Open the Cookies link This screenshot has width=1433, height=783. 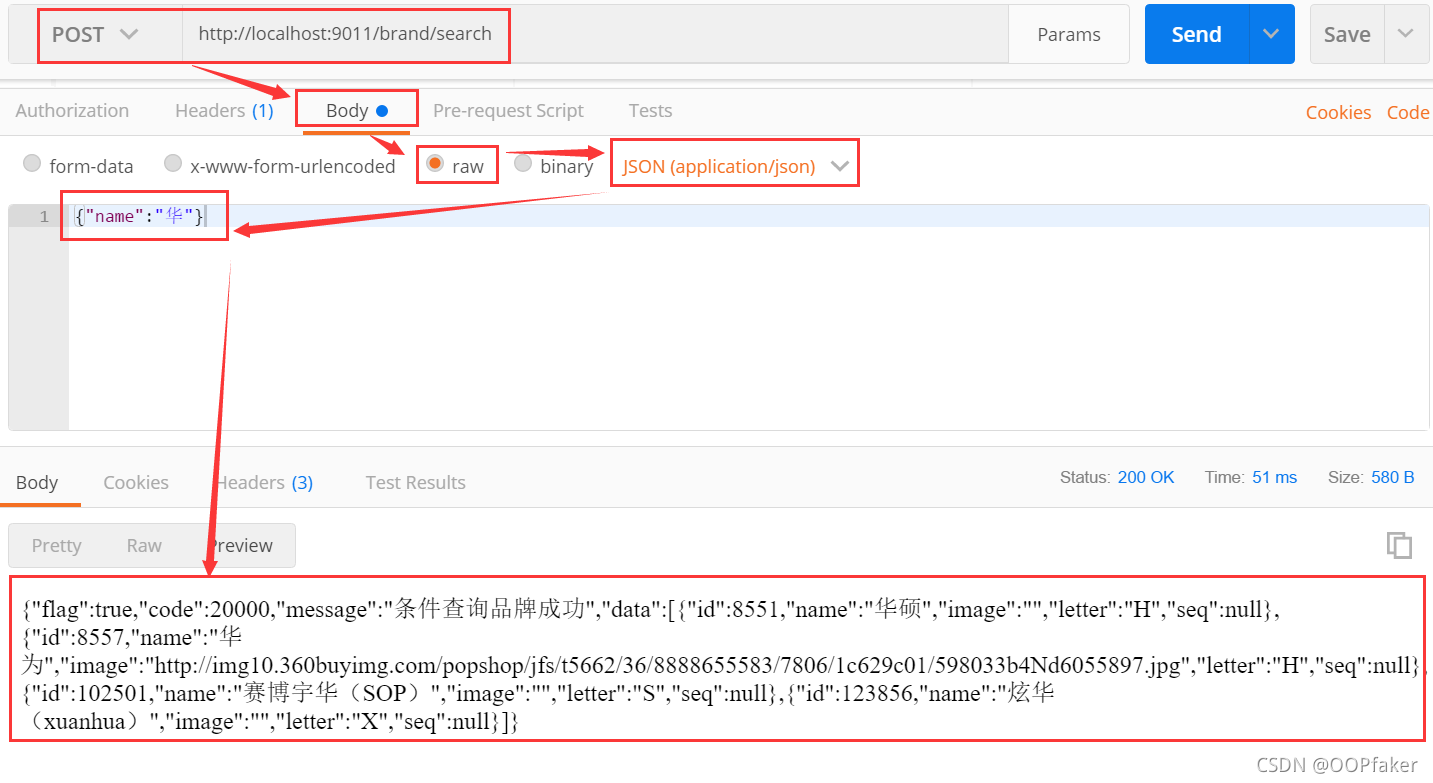[x=1338, y=113]
